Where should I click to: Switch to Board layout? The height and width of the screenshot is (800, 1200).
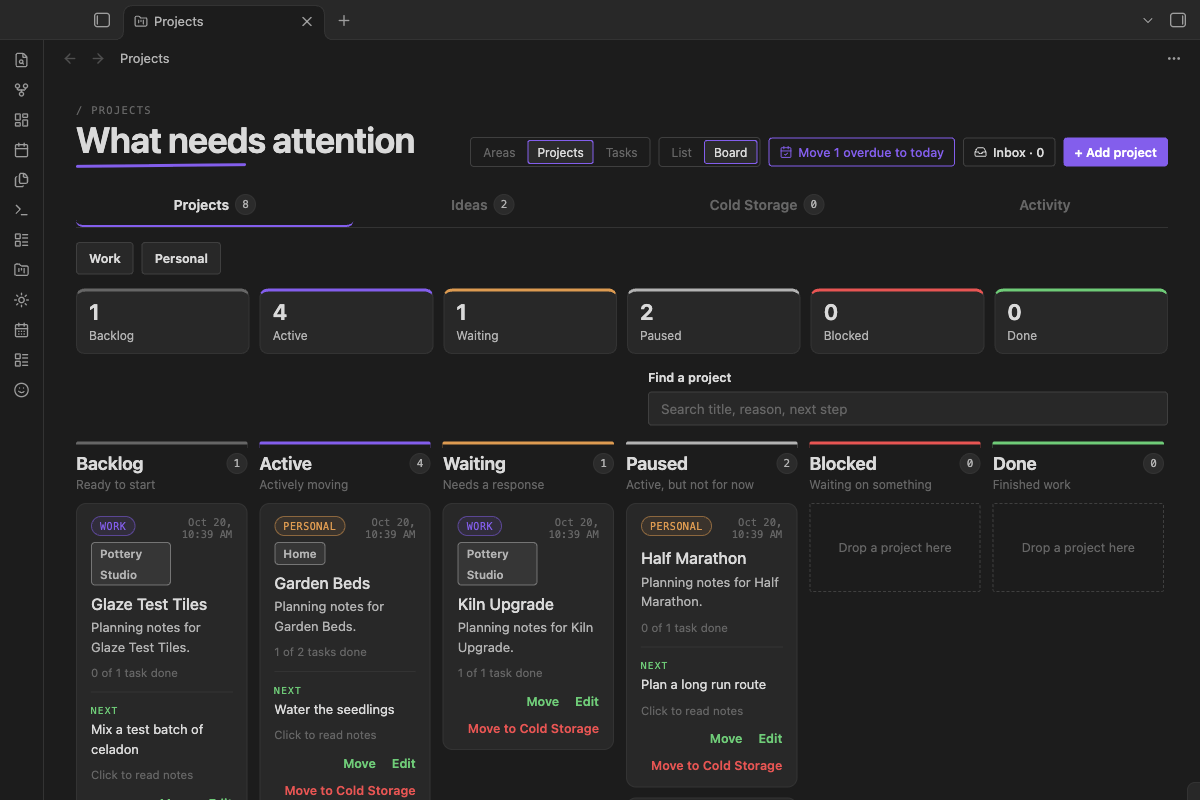coord(730,152)
